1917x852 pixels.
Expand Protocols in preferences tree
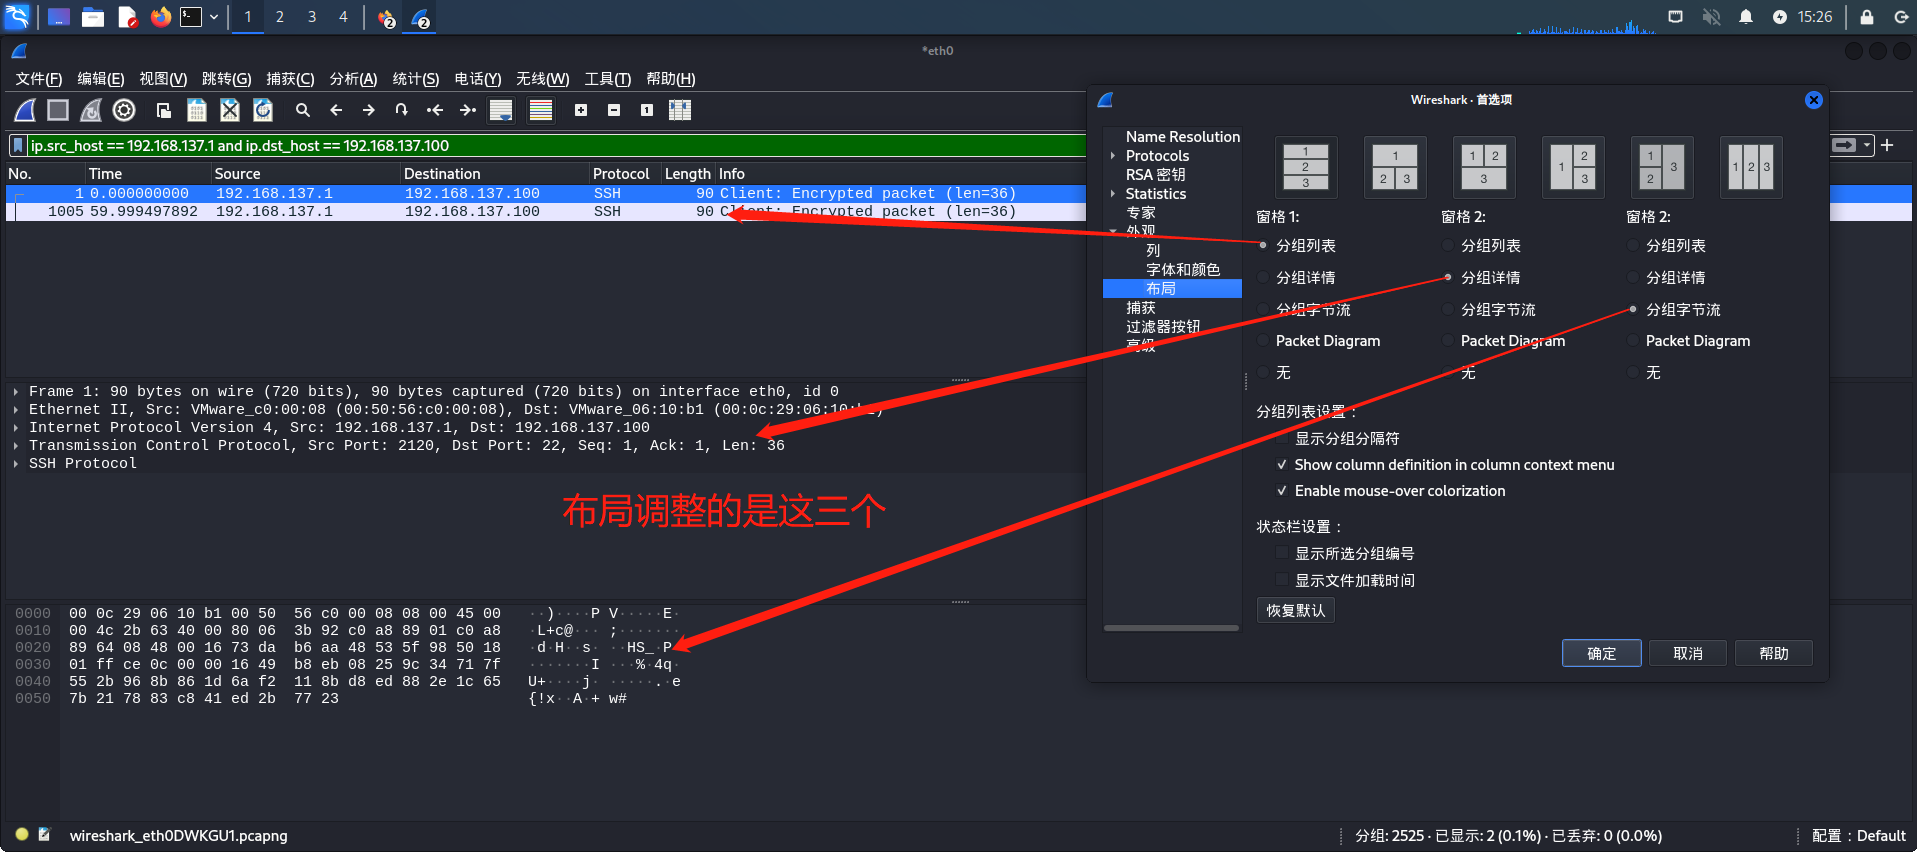point(1112,155)
